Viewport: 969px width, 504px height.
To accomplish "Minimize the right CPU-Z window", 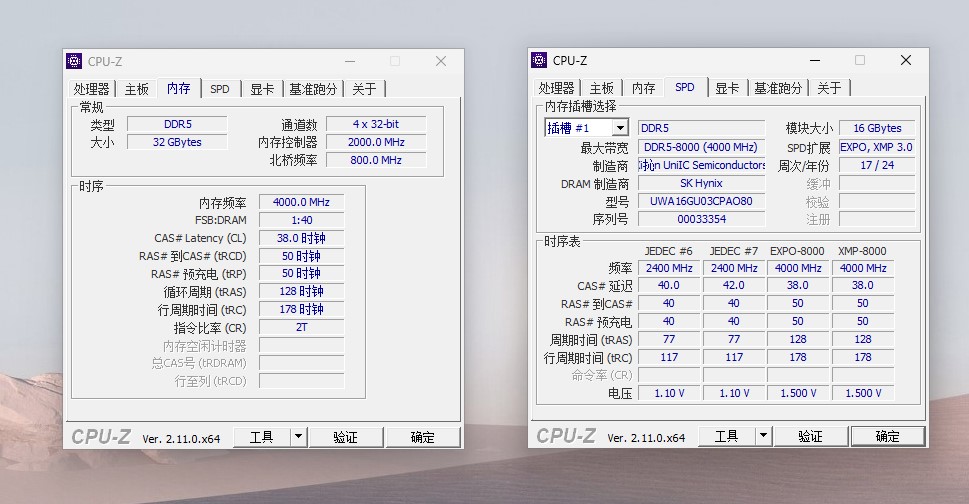I will pyautogui.click(x=815, y=60).
